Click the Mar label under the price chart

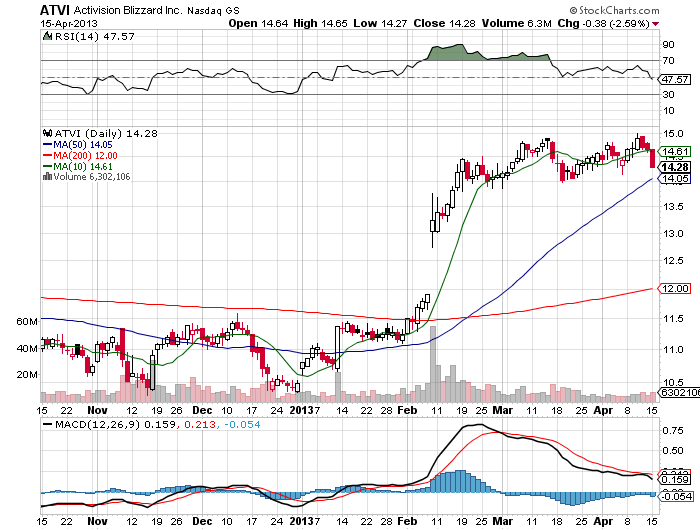click(x=503, y=410)
